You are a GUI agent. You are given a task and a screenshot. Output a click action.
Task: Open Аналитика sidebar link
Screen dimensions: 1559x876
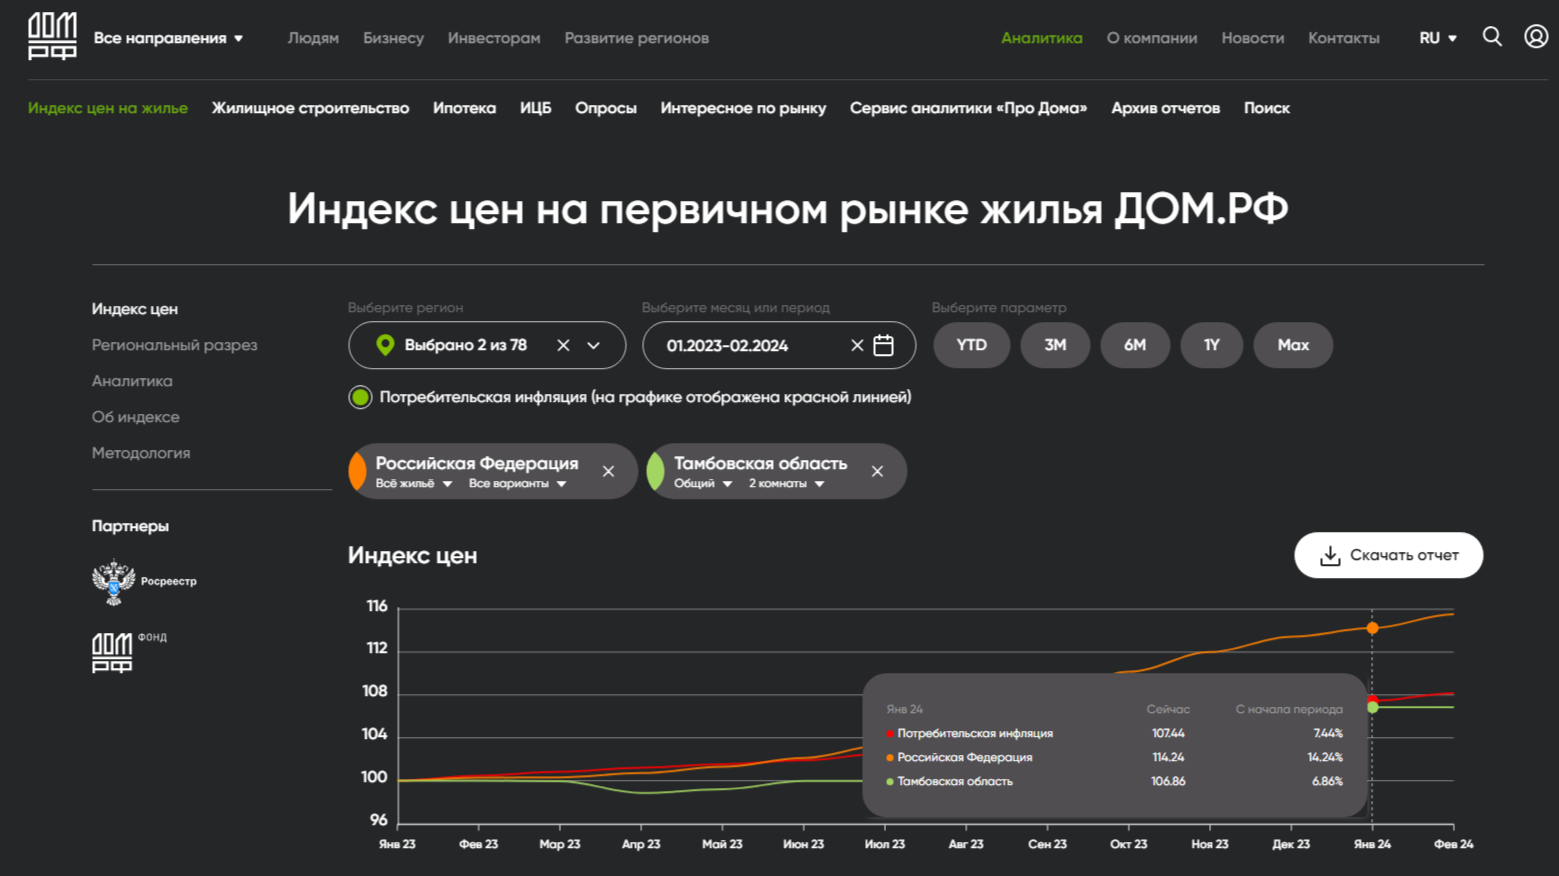132,381
